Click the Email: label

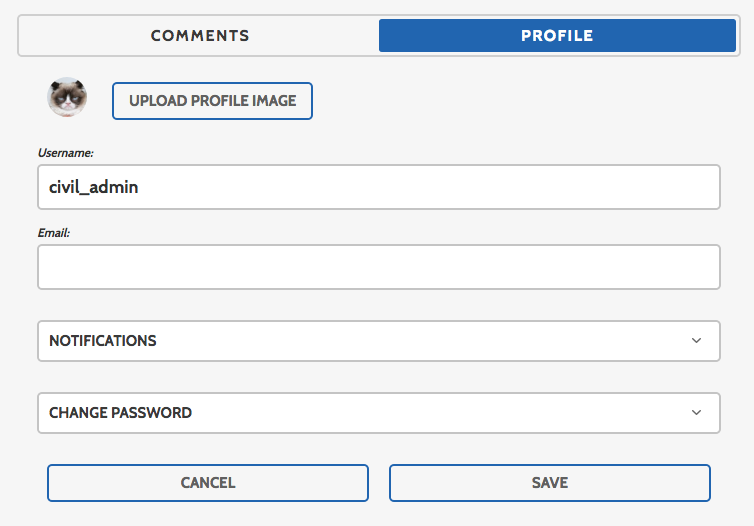coord(54,233)
